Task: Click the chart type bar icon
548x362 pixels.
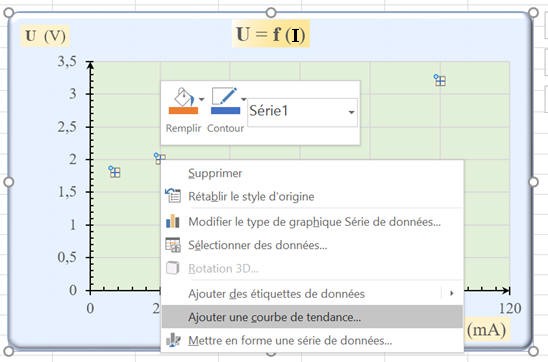Action: (173, 221)
